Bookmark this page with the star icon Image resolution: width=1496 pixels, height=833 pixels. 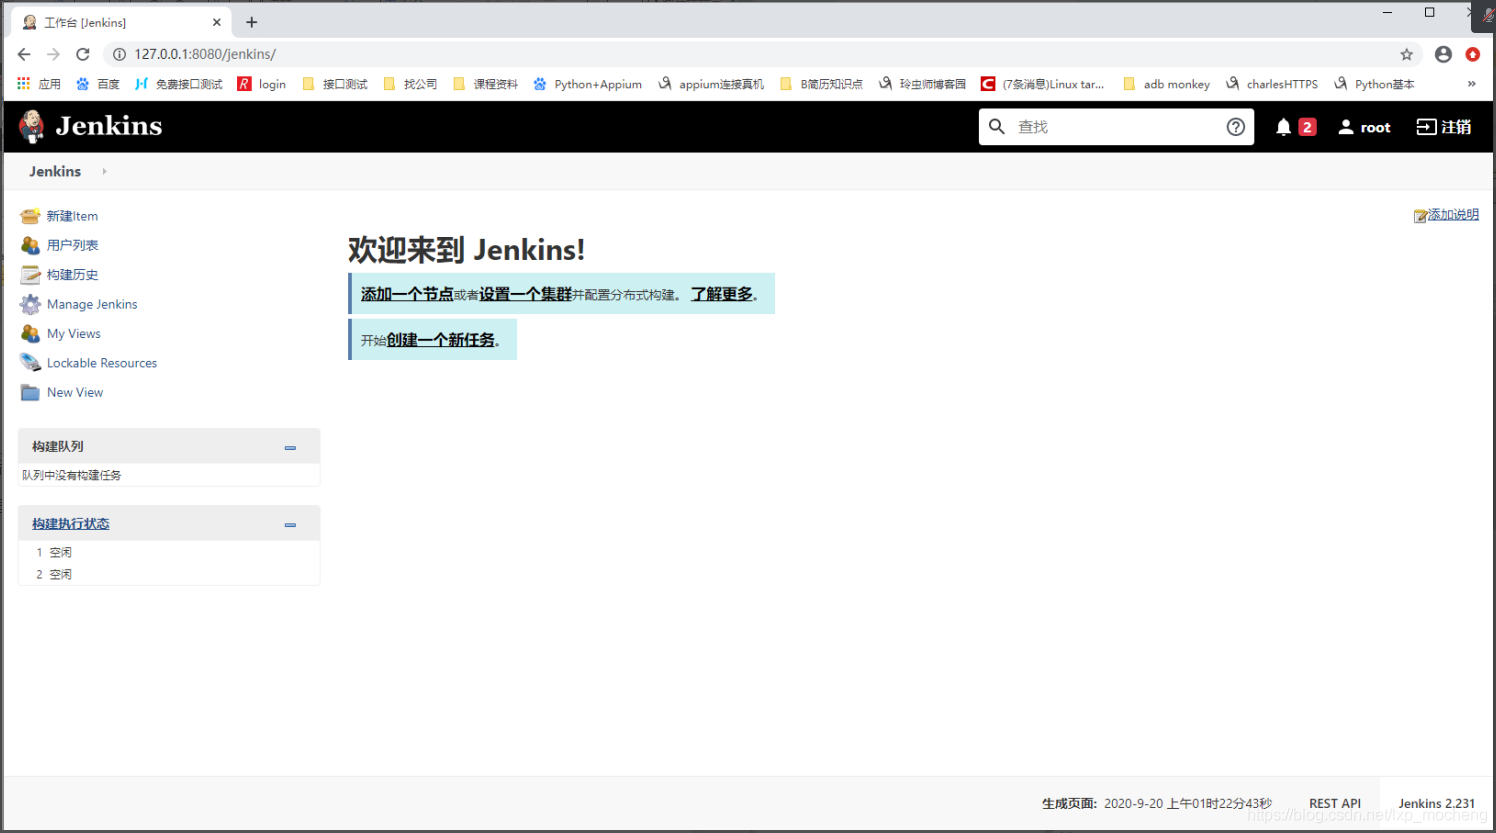tap(1407, 54)
